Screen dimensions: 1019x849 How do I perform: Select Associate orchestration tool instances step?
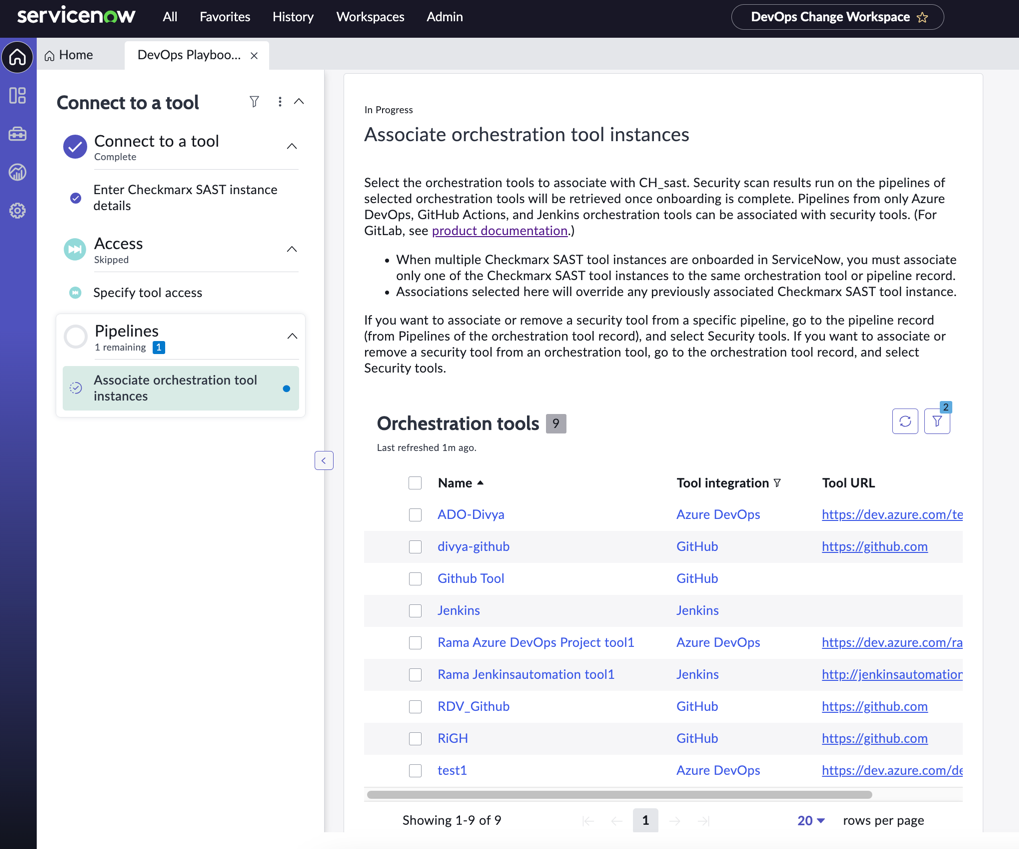click(x=181, y=388)
